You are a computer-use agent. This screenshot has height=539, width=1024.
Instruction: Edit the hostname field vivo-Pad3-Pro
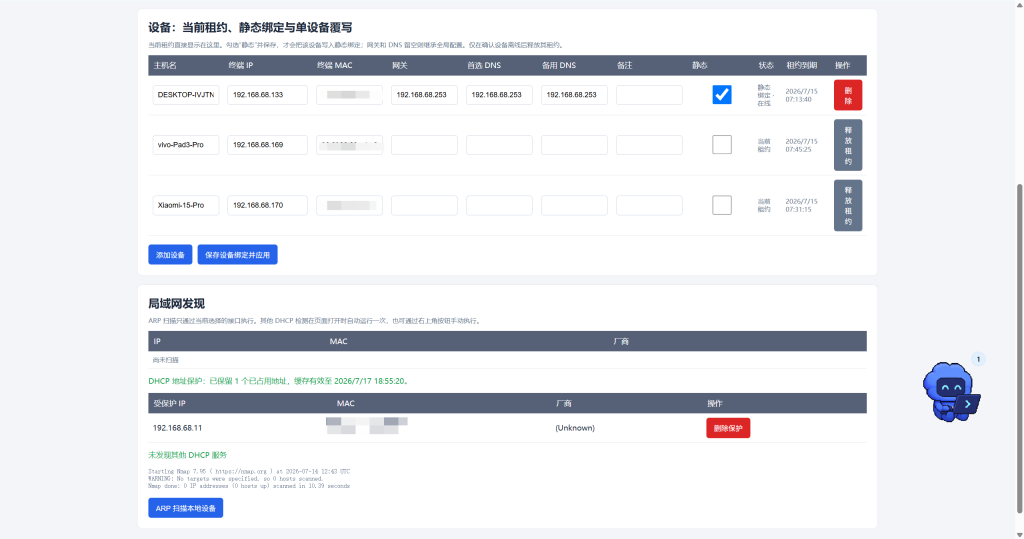tap(185, 144)
